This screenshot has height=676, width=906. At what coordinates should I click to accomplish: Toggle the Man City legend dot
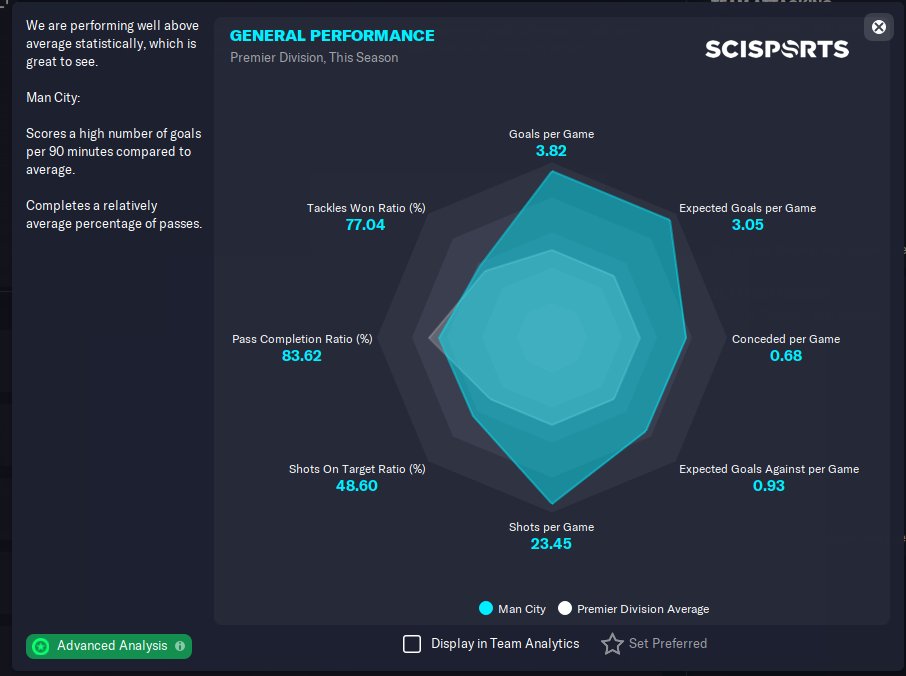pyautogui.click(x=486, y=608)
